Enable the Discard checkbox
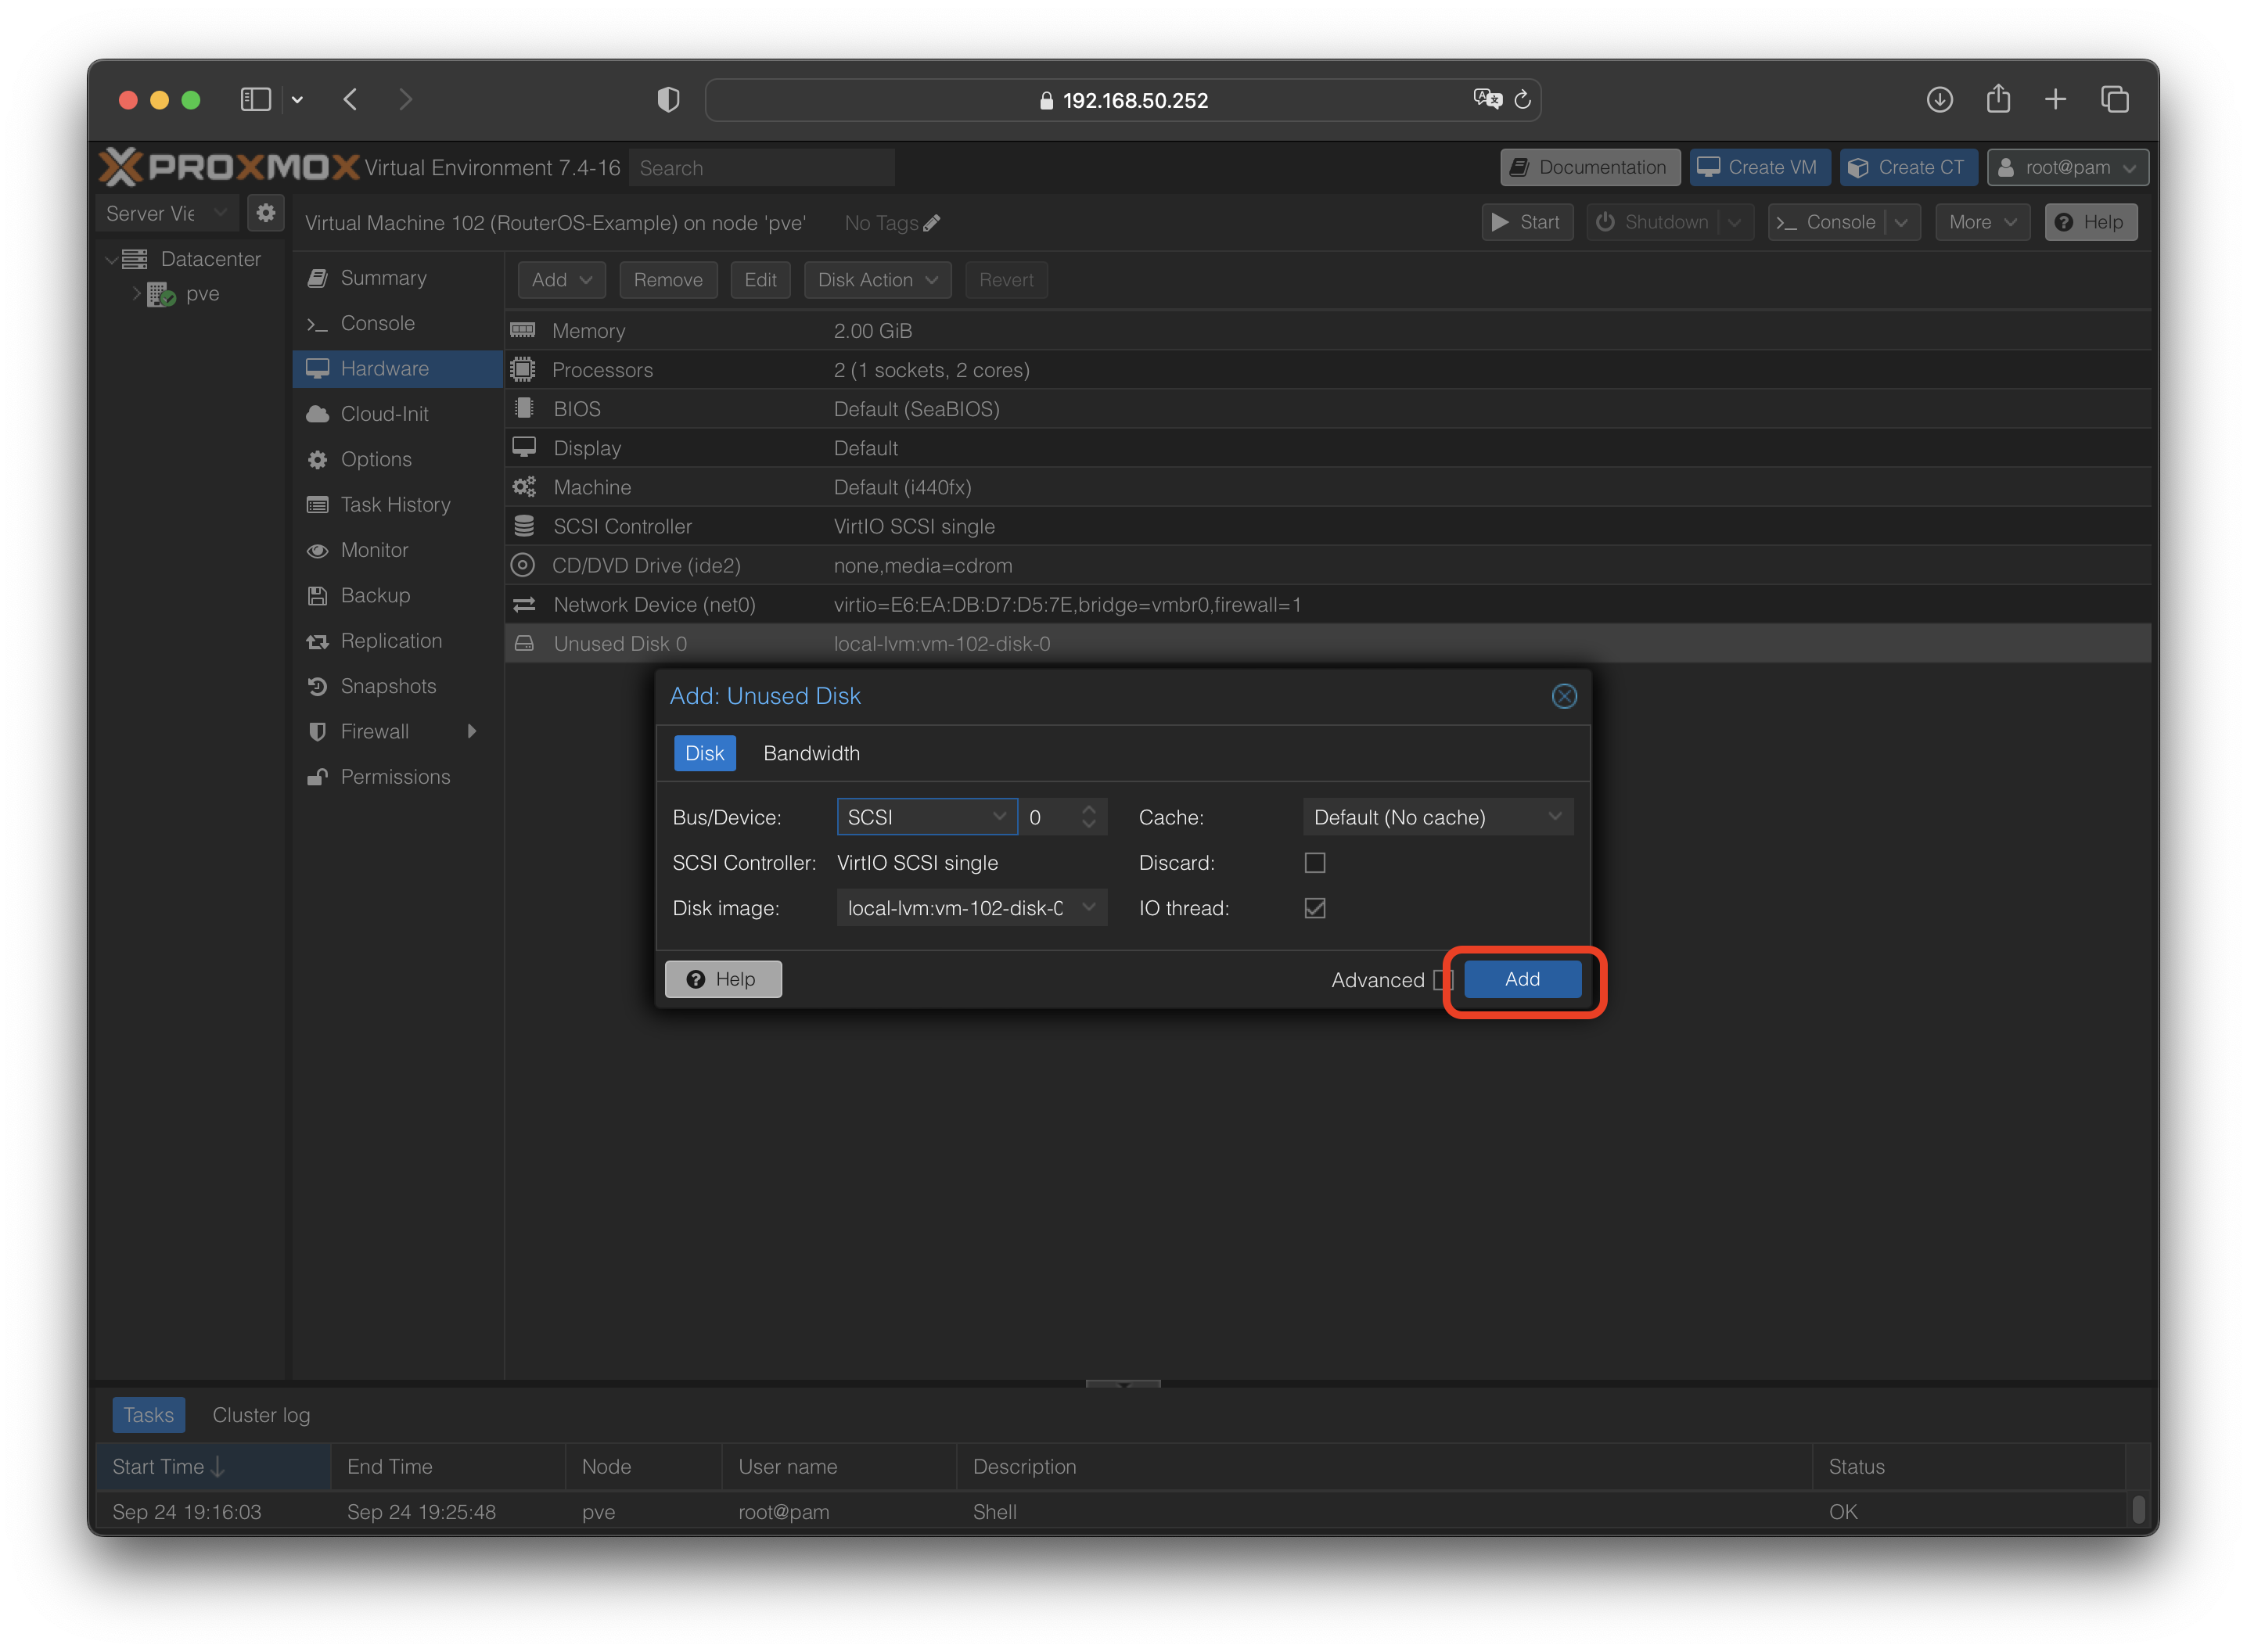The image size is (2247, 1652). 1315,863
